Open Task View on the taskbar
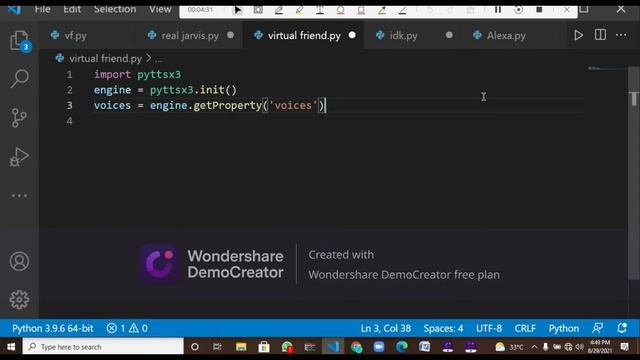 217,347
